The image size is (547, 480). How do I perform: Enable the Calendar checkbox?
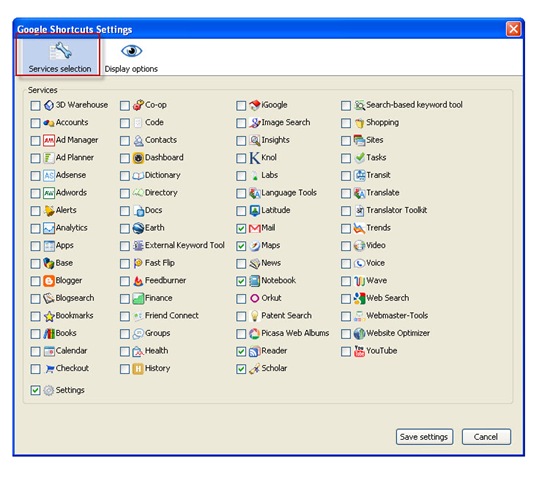(x=35, y=352)
